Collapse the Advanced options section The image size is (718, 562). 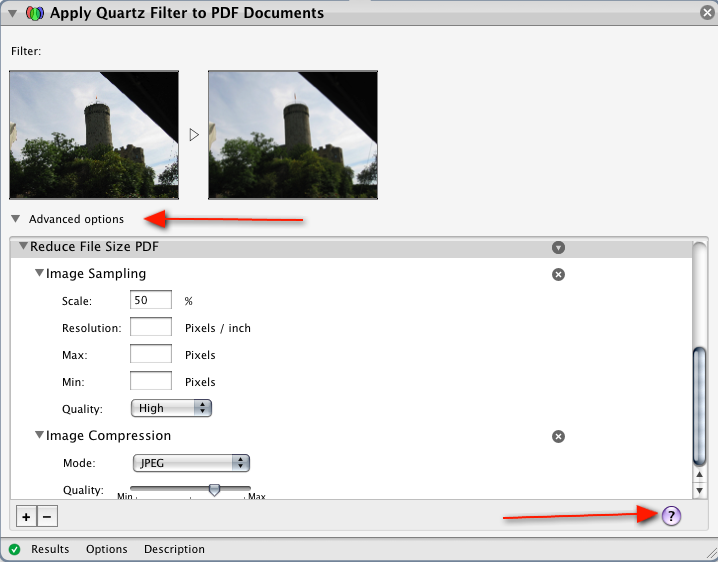(16, 219)
